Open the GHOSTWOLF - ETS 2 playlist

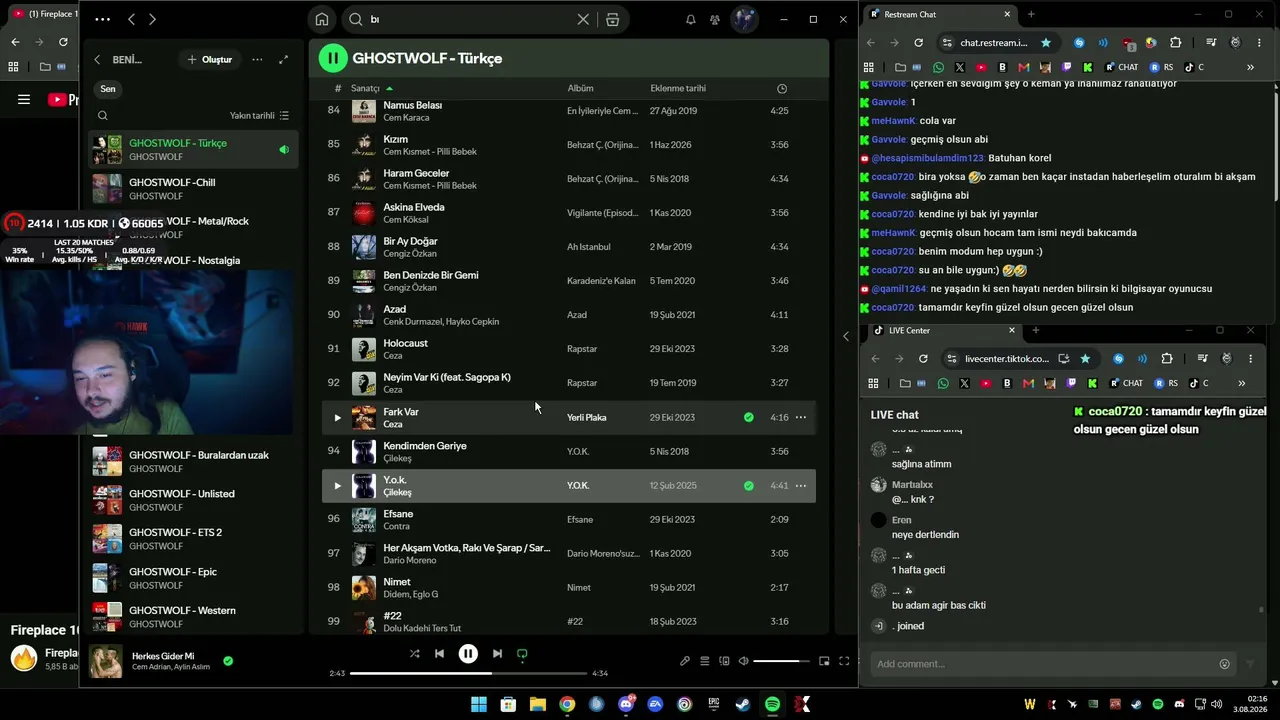pos(194,539)
